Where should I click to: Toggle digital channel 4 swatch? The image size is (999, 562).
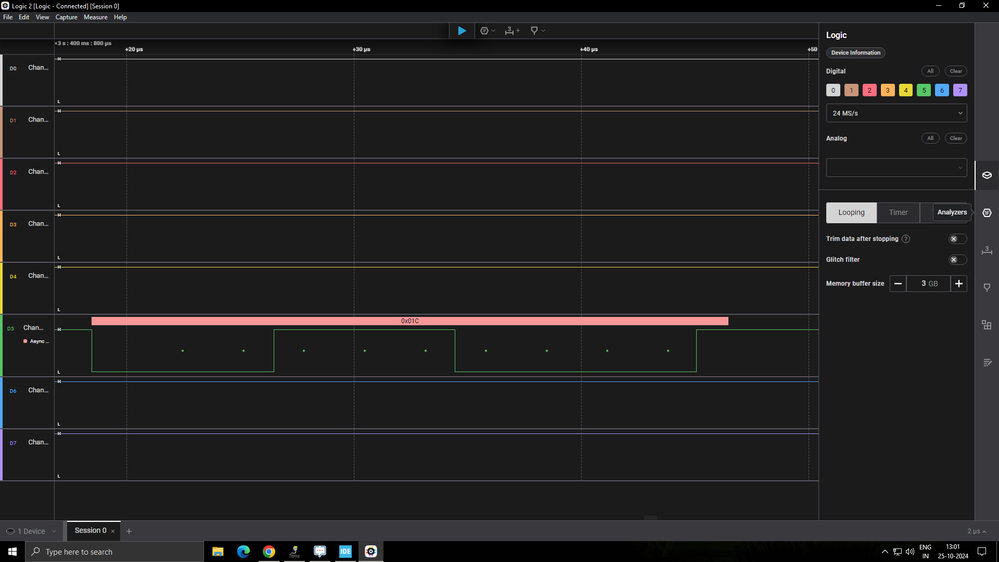click(905, 90)
